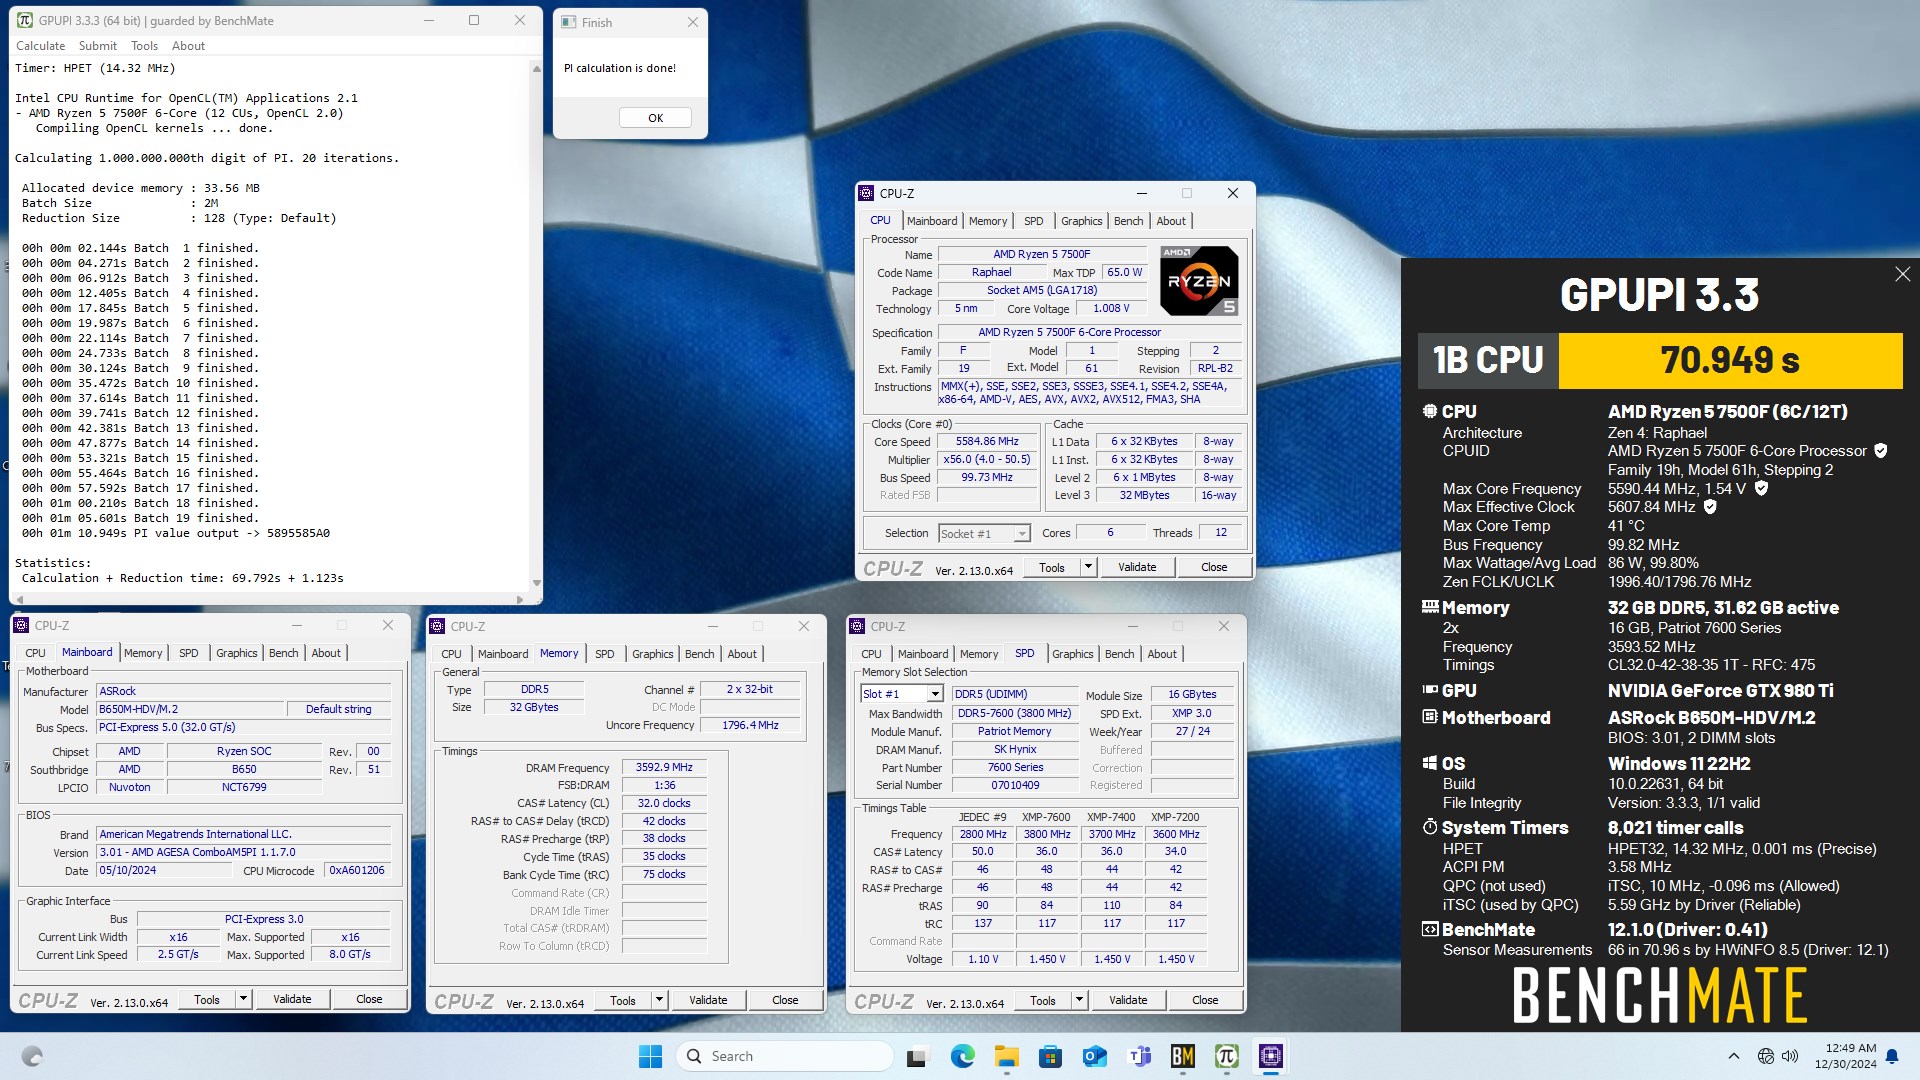Viewport: 1920px width, 1080px height.
Task: Click Validate in the CPU-Z Memory window
Action: [708, 1000]
